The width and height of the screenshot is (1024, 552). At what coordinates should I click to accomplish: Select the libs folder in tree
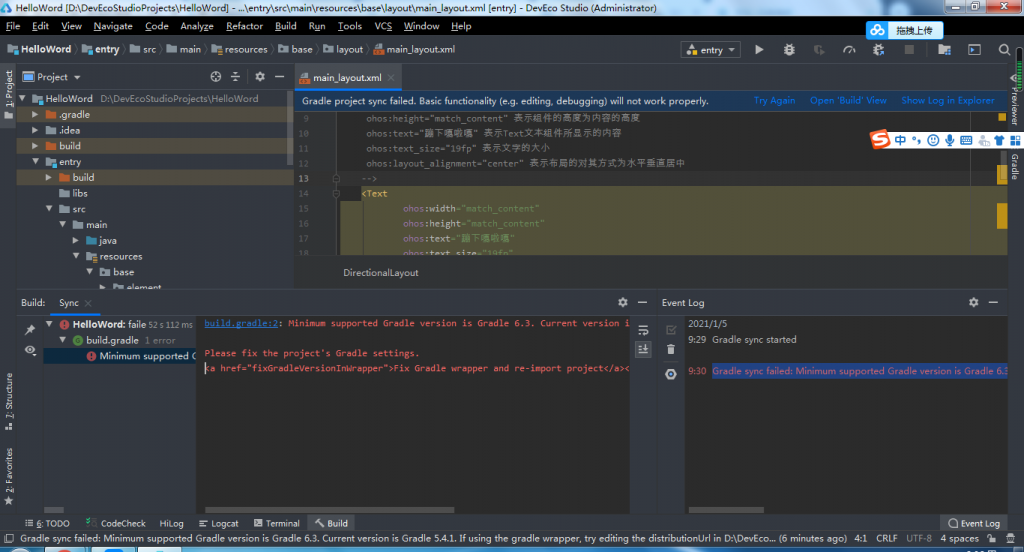pos(80,193)
